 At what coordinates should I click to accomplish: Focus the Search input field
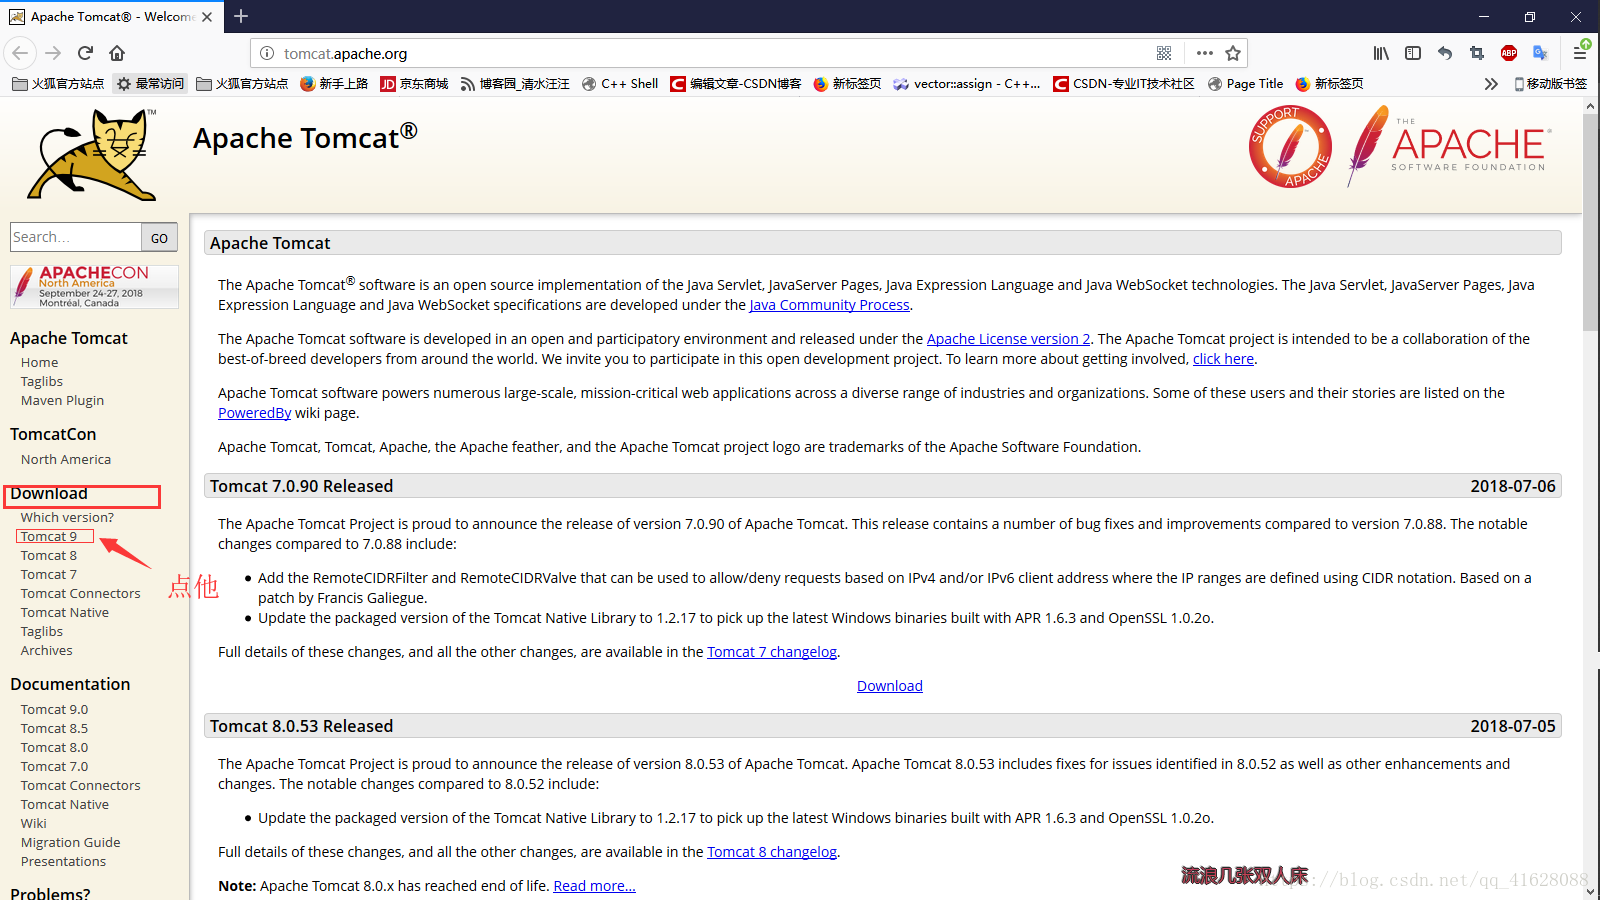76,237
